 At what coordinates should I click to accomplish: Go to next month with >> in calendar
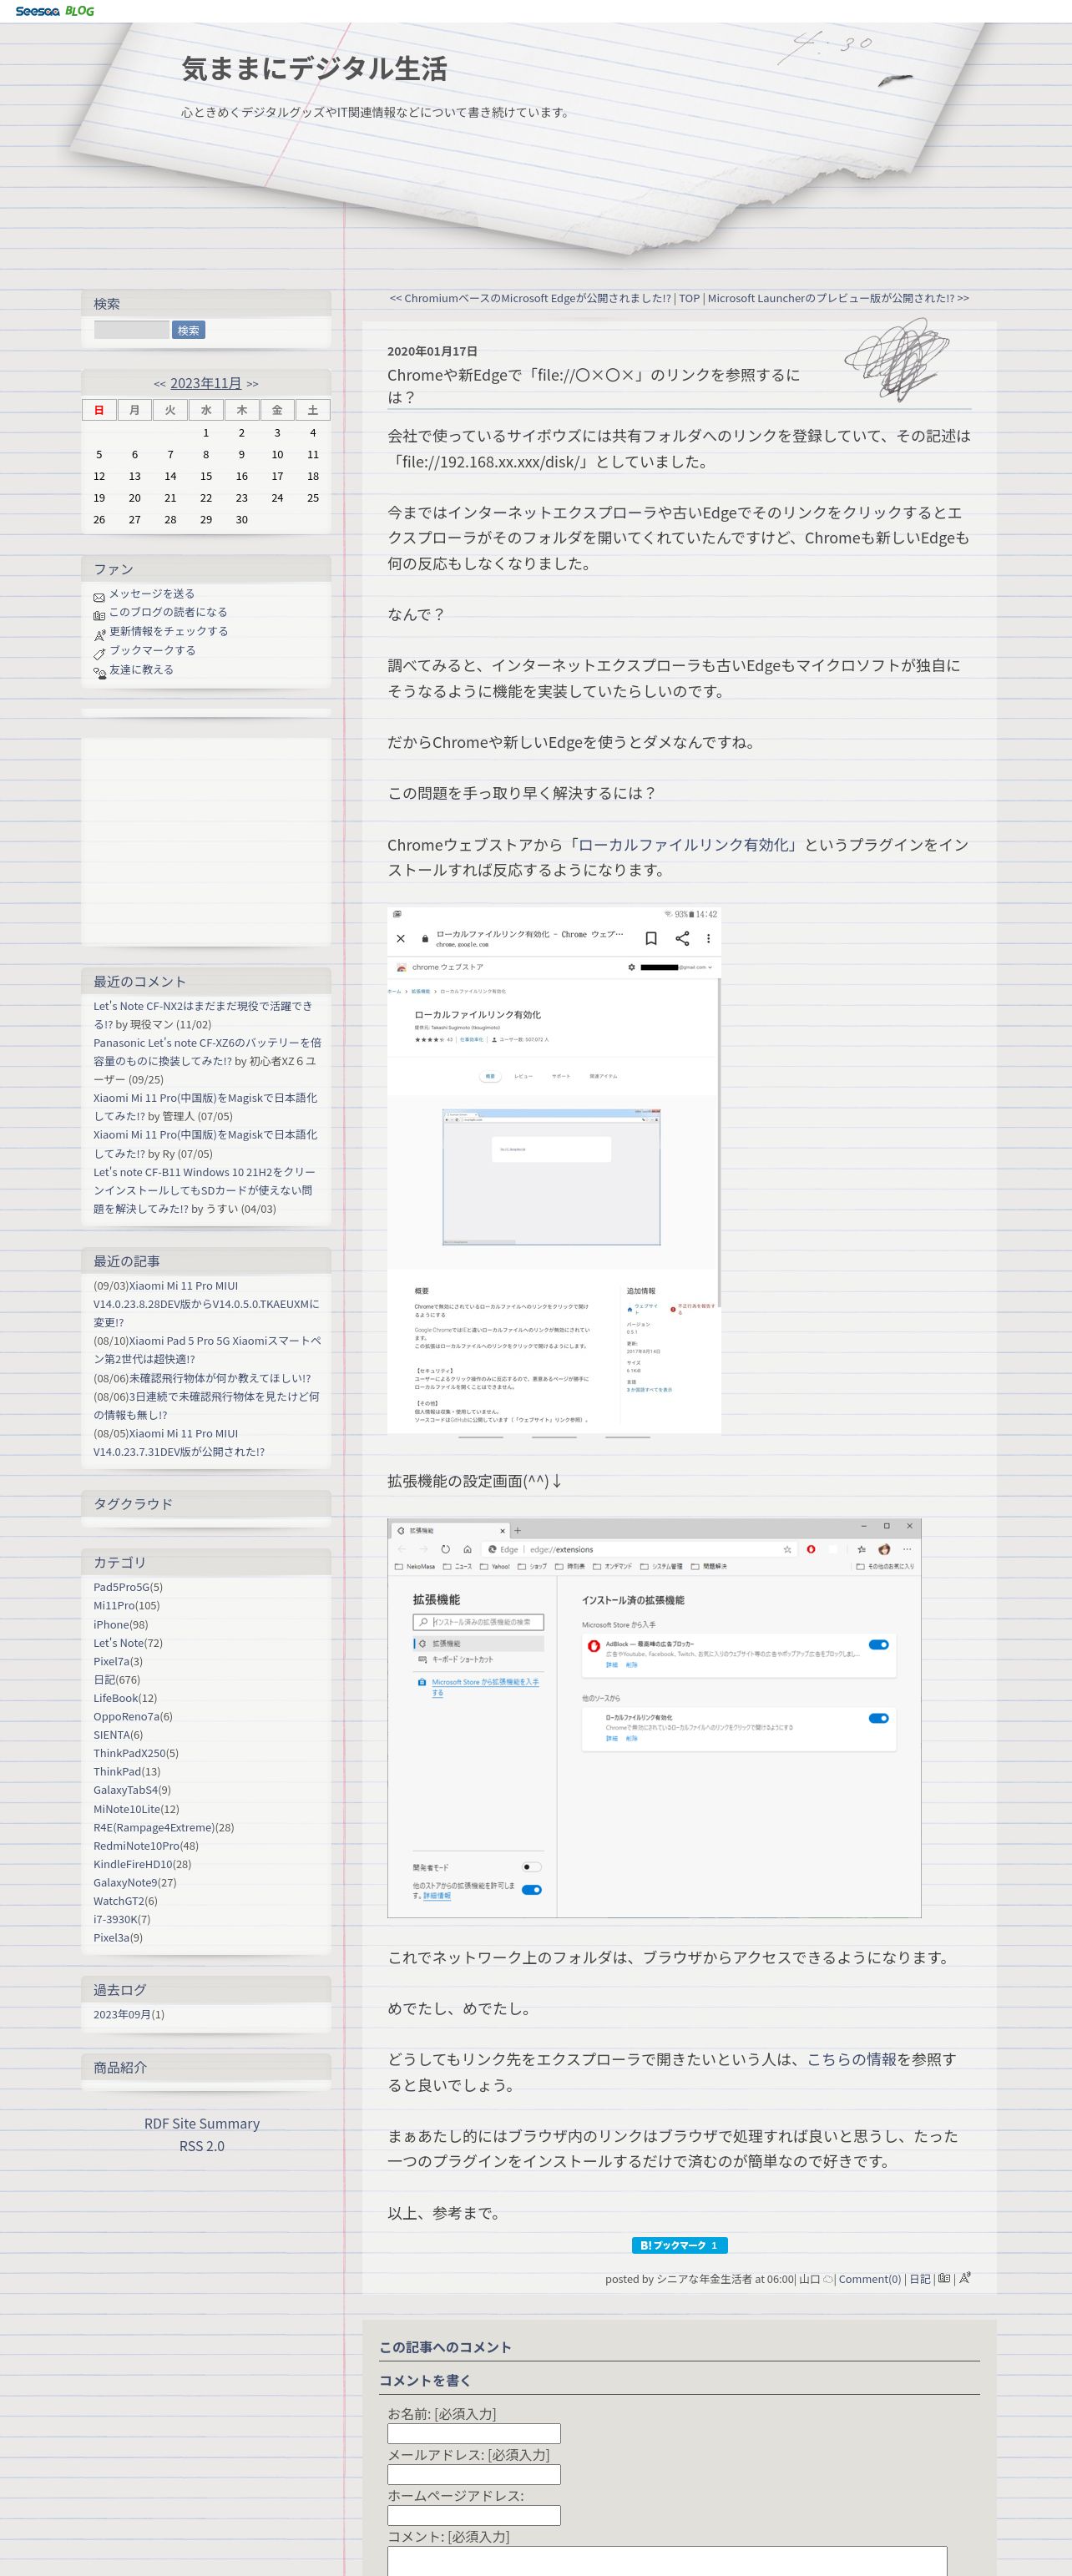point(252,384)
